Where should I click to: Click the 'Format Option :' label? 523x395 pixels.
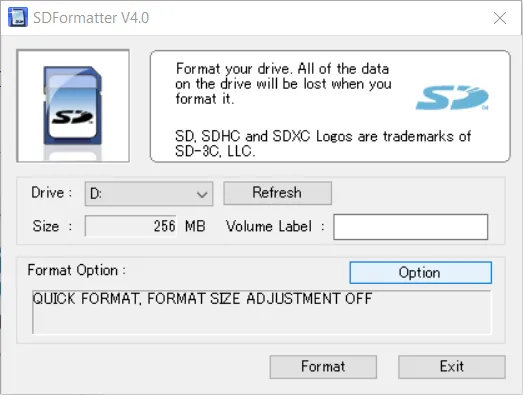click(77, 270)
